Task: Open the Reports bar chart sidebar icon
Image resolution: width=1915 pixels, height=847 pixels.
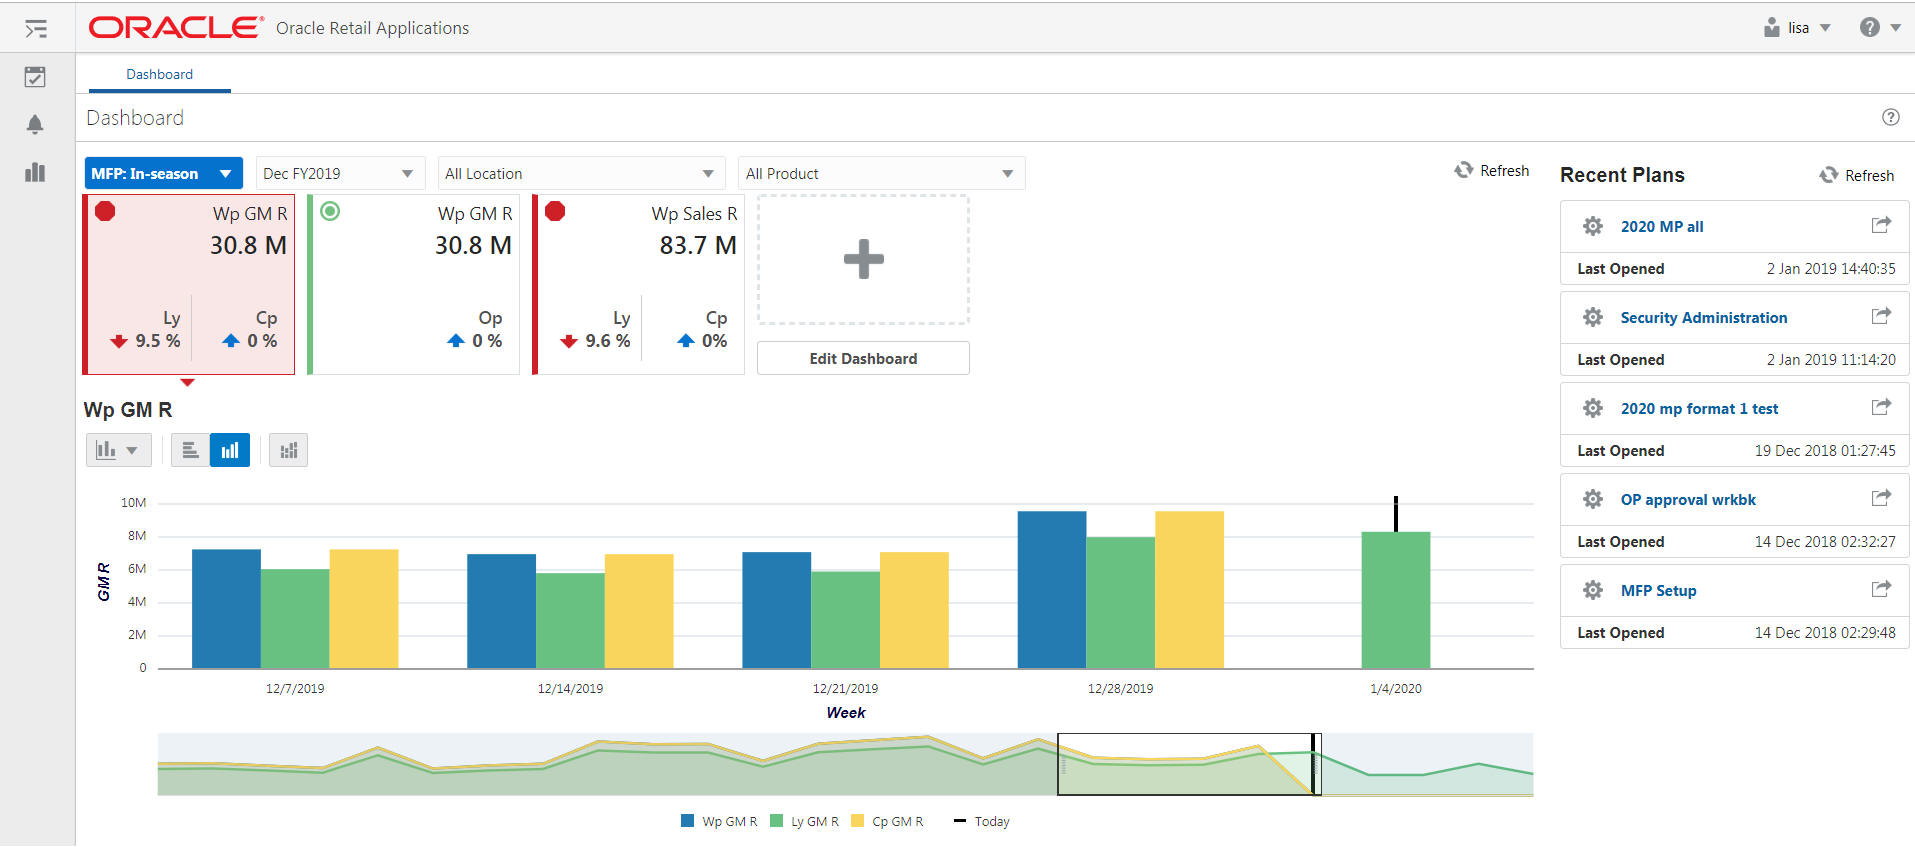Action: [35, 172]
